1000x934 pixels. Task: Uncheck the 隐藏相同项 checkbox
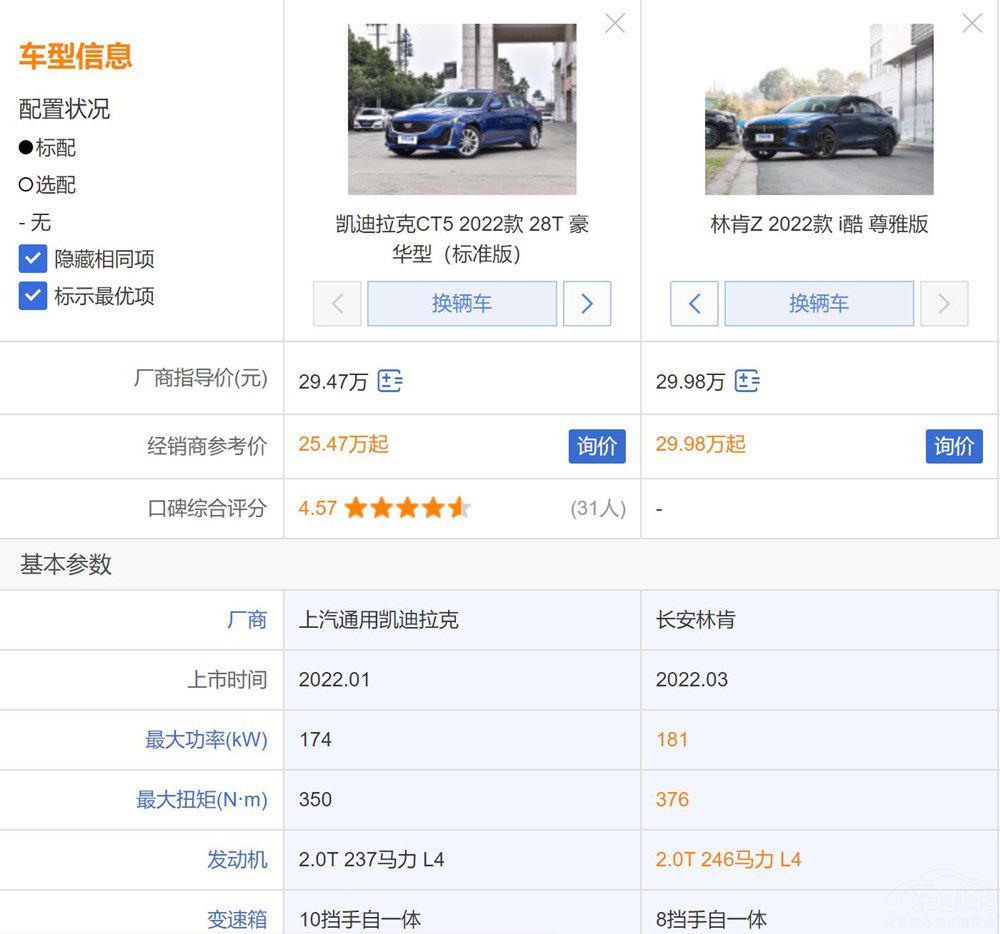[32, 258]
